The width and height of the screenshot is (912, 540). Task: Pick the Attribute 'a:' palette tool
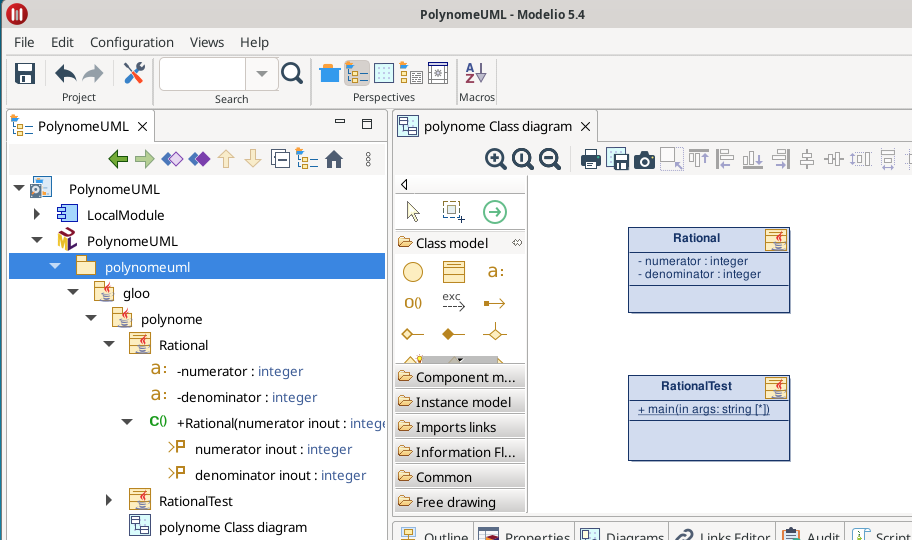pos(495,272)
